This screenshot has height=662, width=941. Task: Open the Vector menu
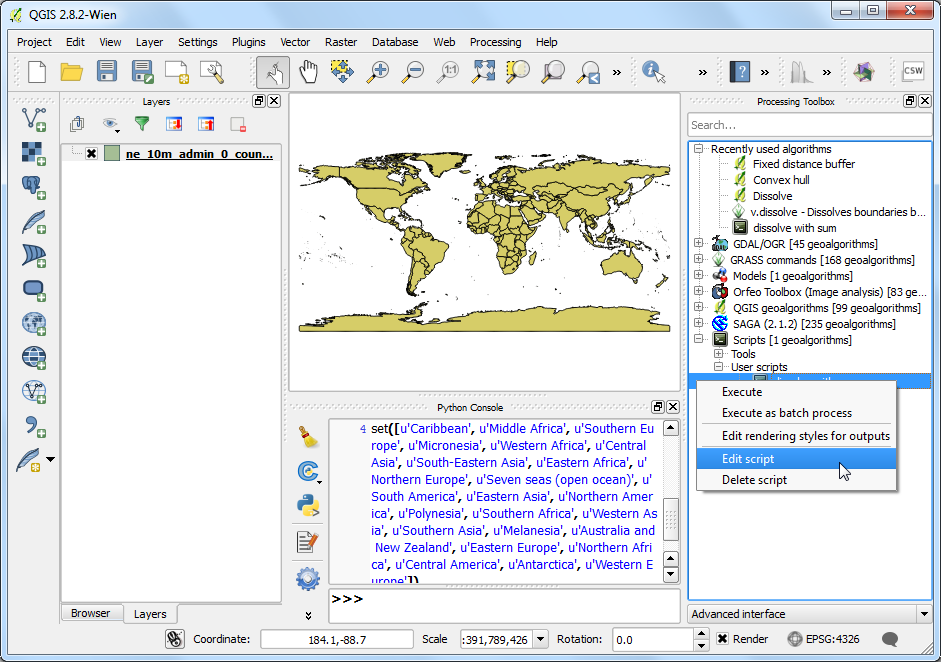tap(295, 42)
